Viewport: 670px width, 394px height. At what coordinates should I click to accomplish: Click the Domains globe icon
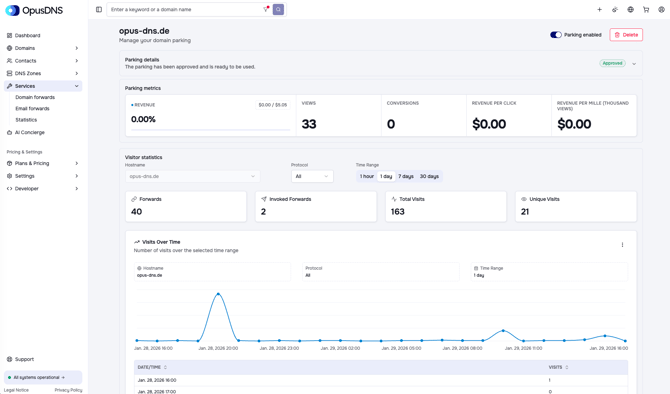(9, 48)
